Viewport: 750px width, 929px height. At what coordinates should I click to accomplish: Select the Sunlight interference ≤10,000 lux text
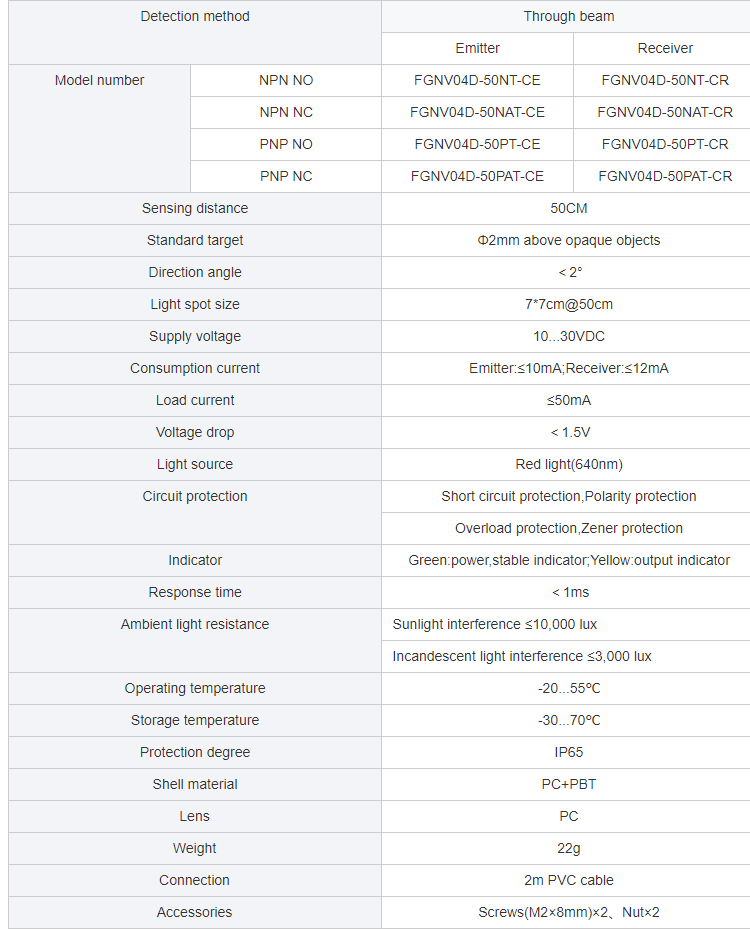495,624
